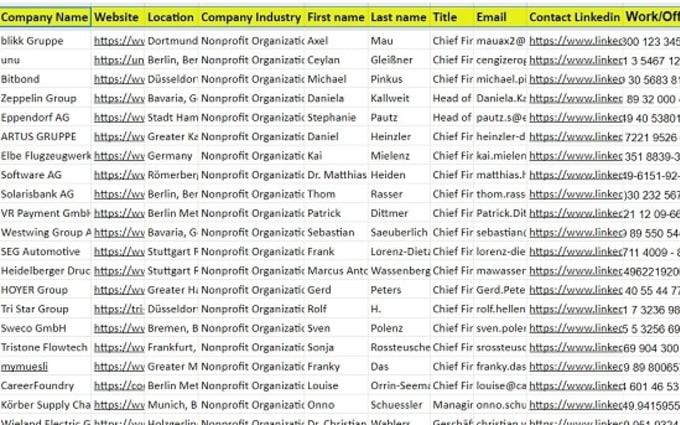Click the email cell starting franky.das
Screen dimensions: 680x425
[500, 366]
